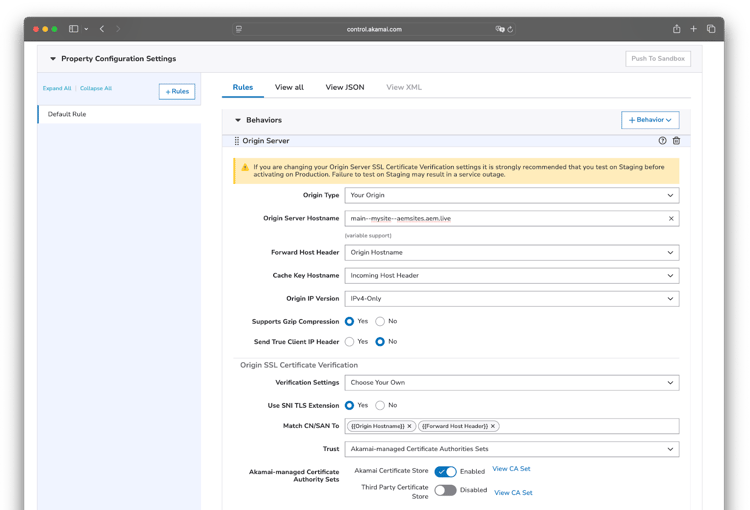
Task: Select Yes for Use SNI TLS Extension
Action: coord(349,405)
